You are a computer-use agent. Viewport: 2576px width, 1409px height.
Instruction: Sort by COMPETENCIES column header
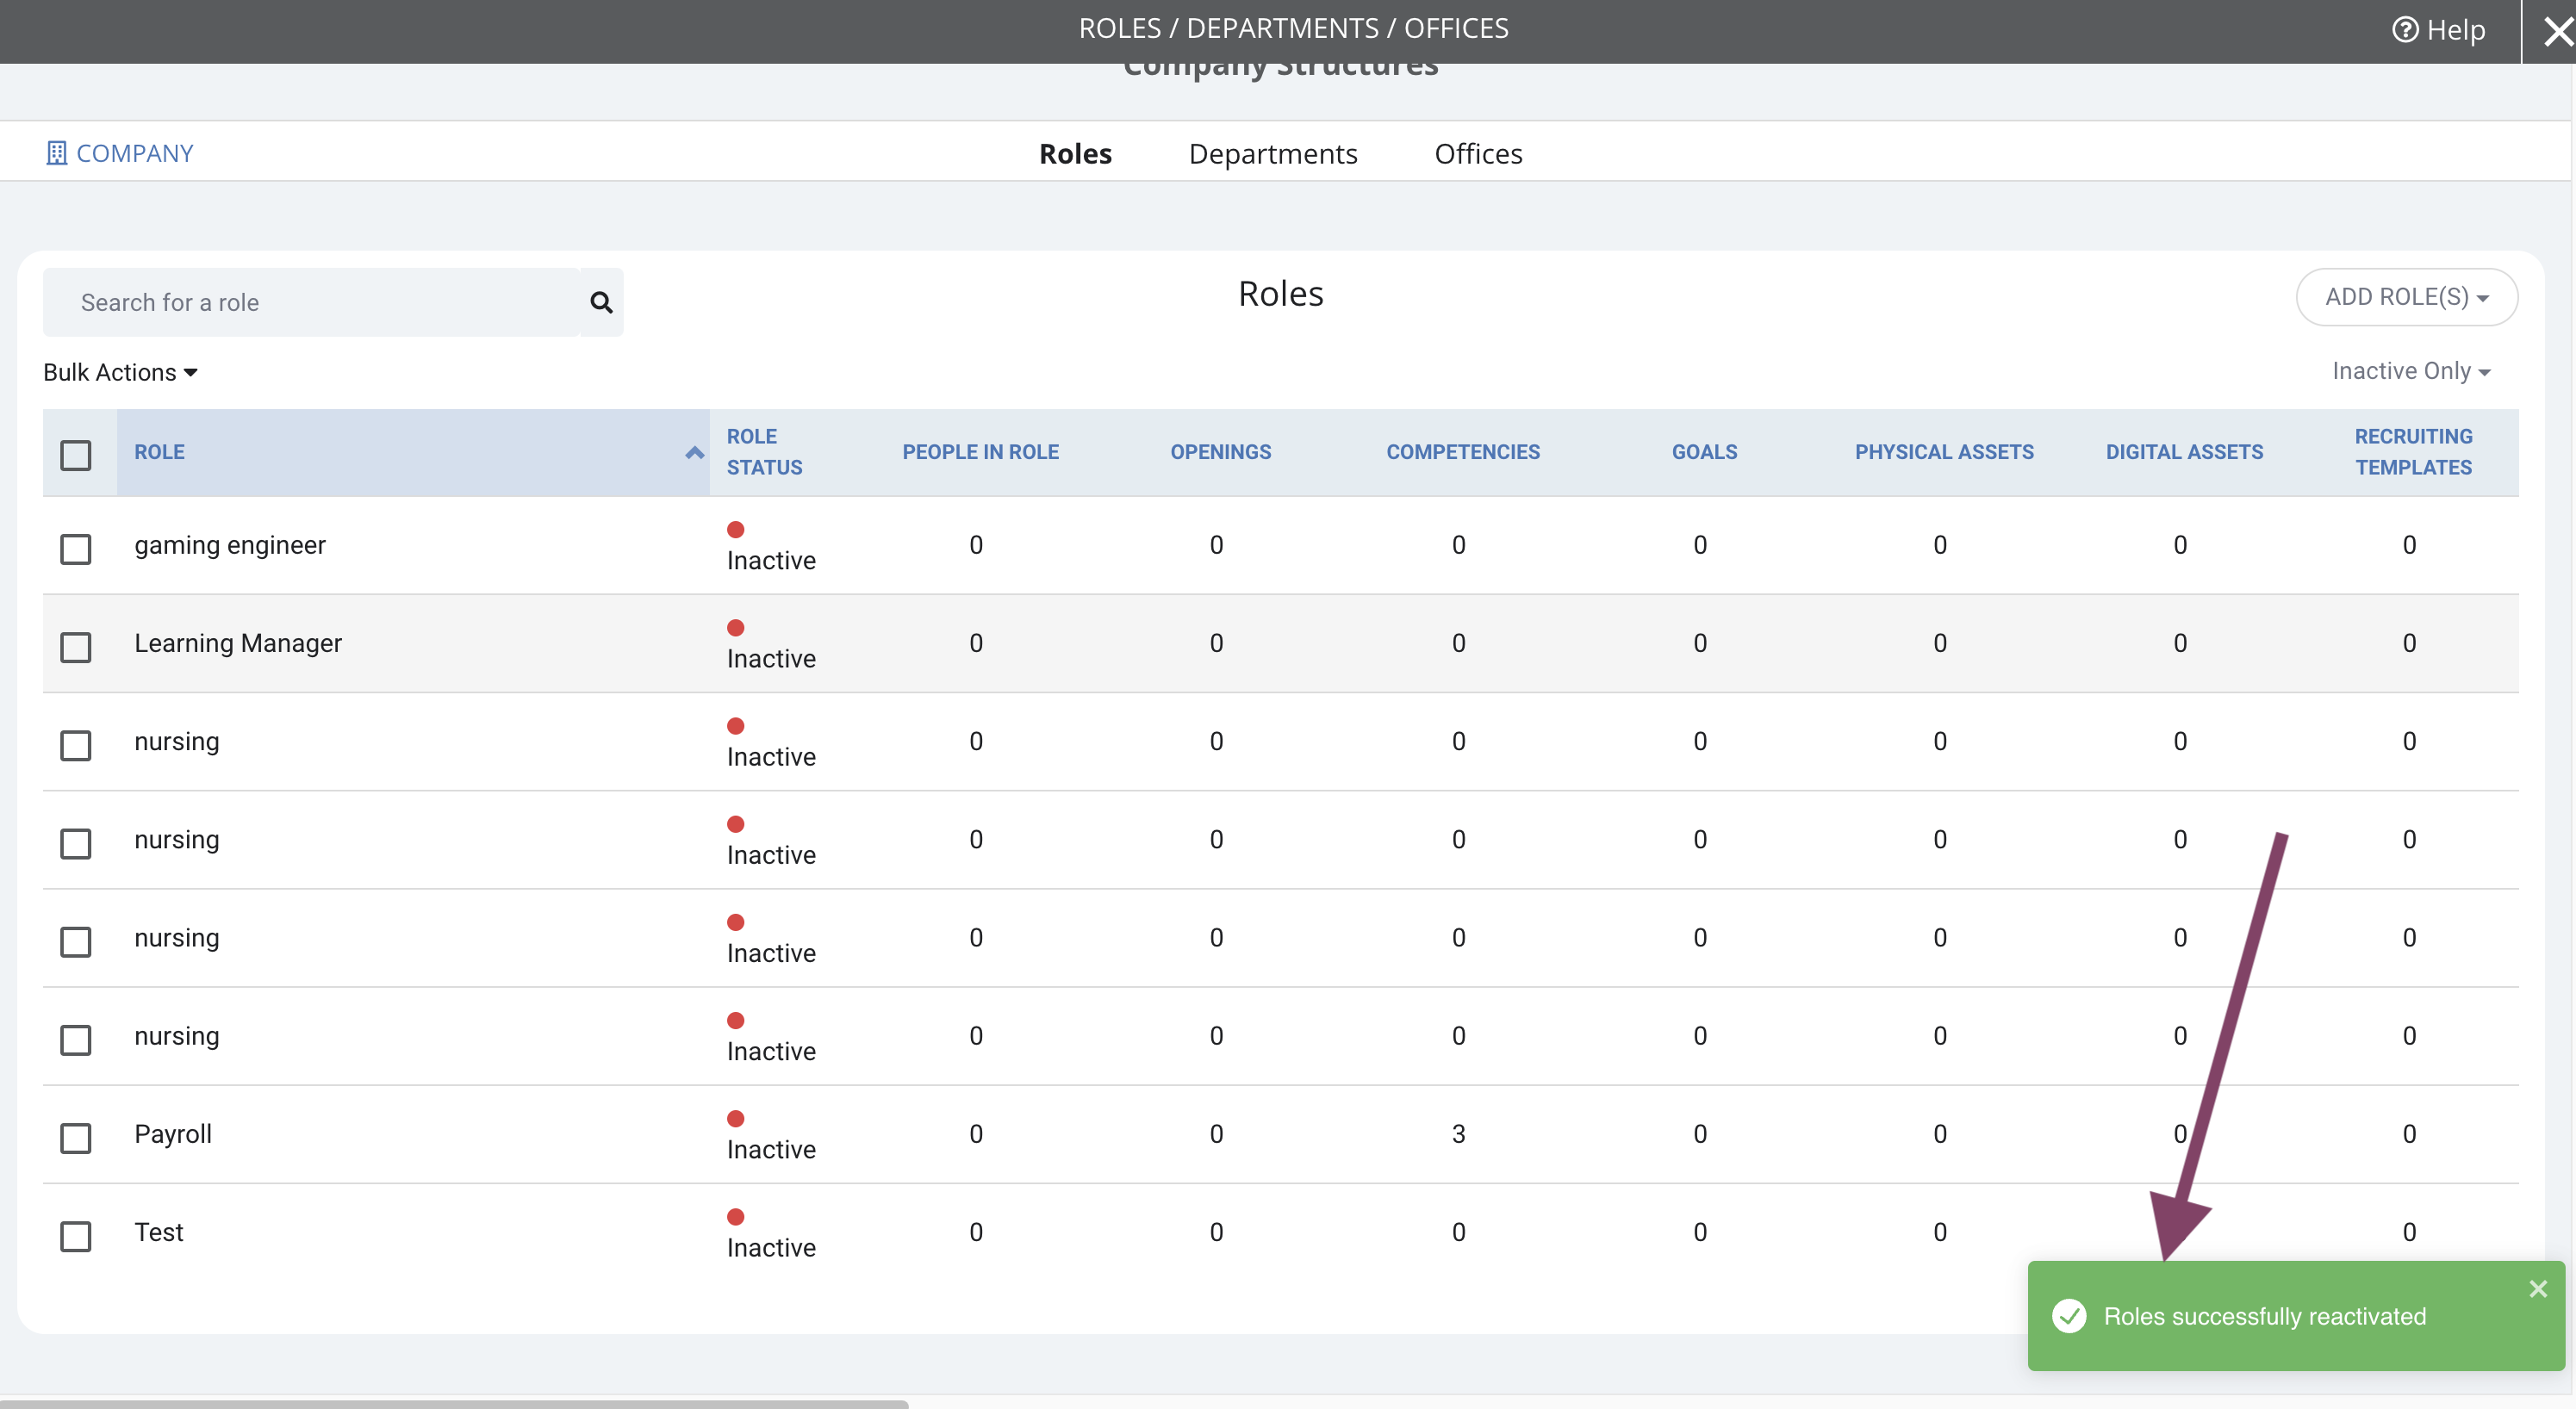[1463, 451]
